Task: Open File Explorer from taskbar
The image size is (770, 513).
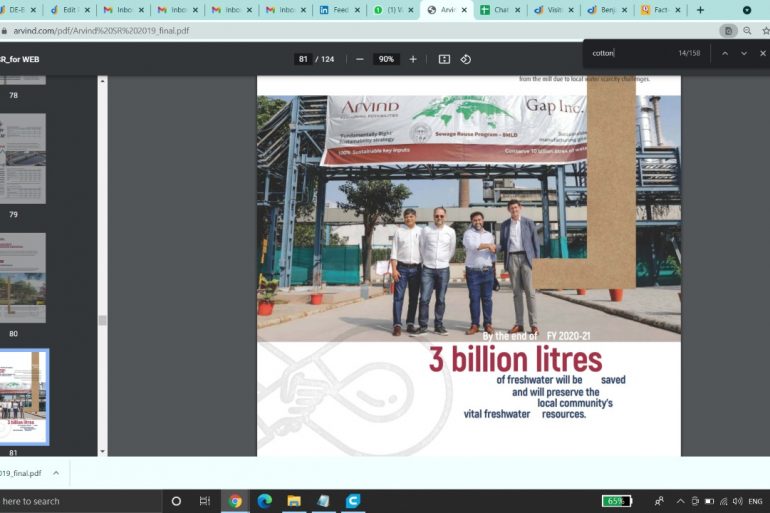Action: click(x=294, y=501)
